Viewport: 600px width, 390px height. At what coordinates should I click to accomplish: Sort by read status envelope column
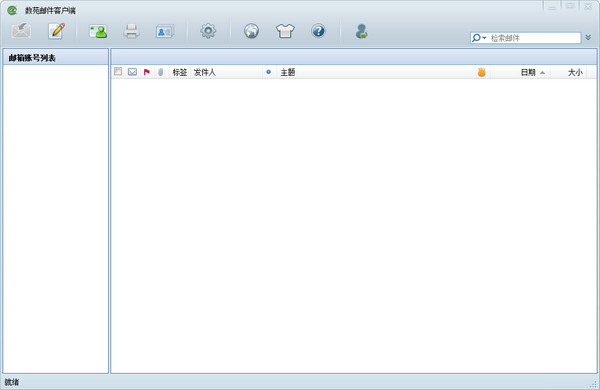pos(132,72)
